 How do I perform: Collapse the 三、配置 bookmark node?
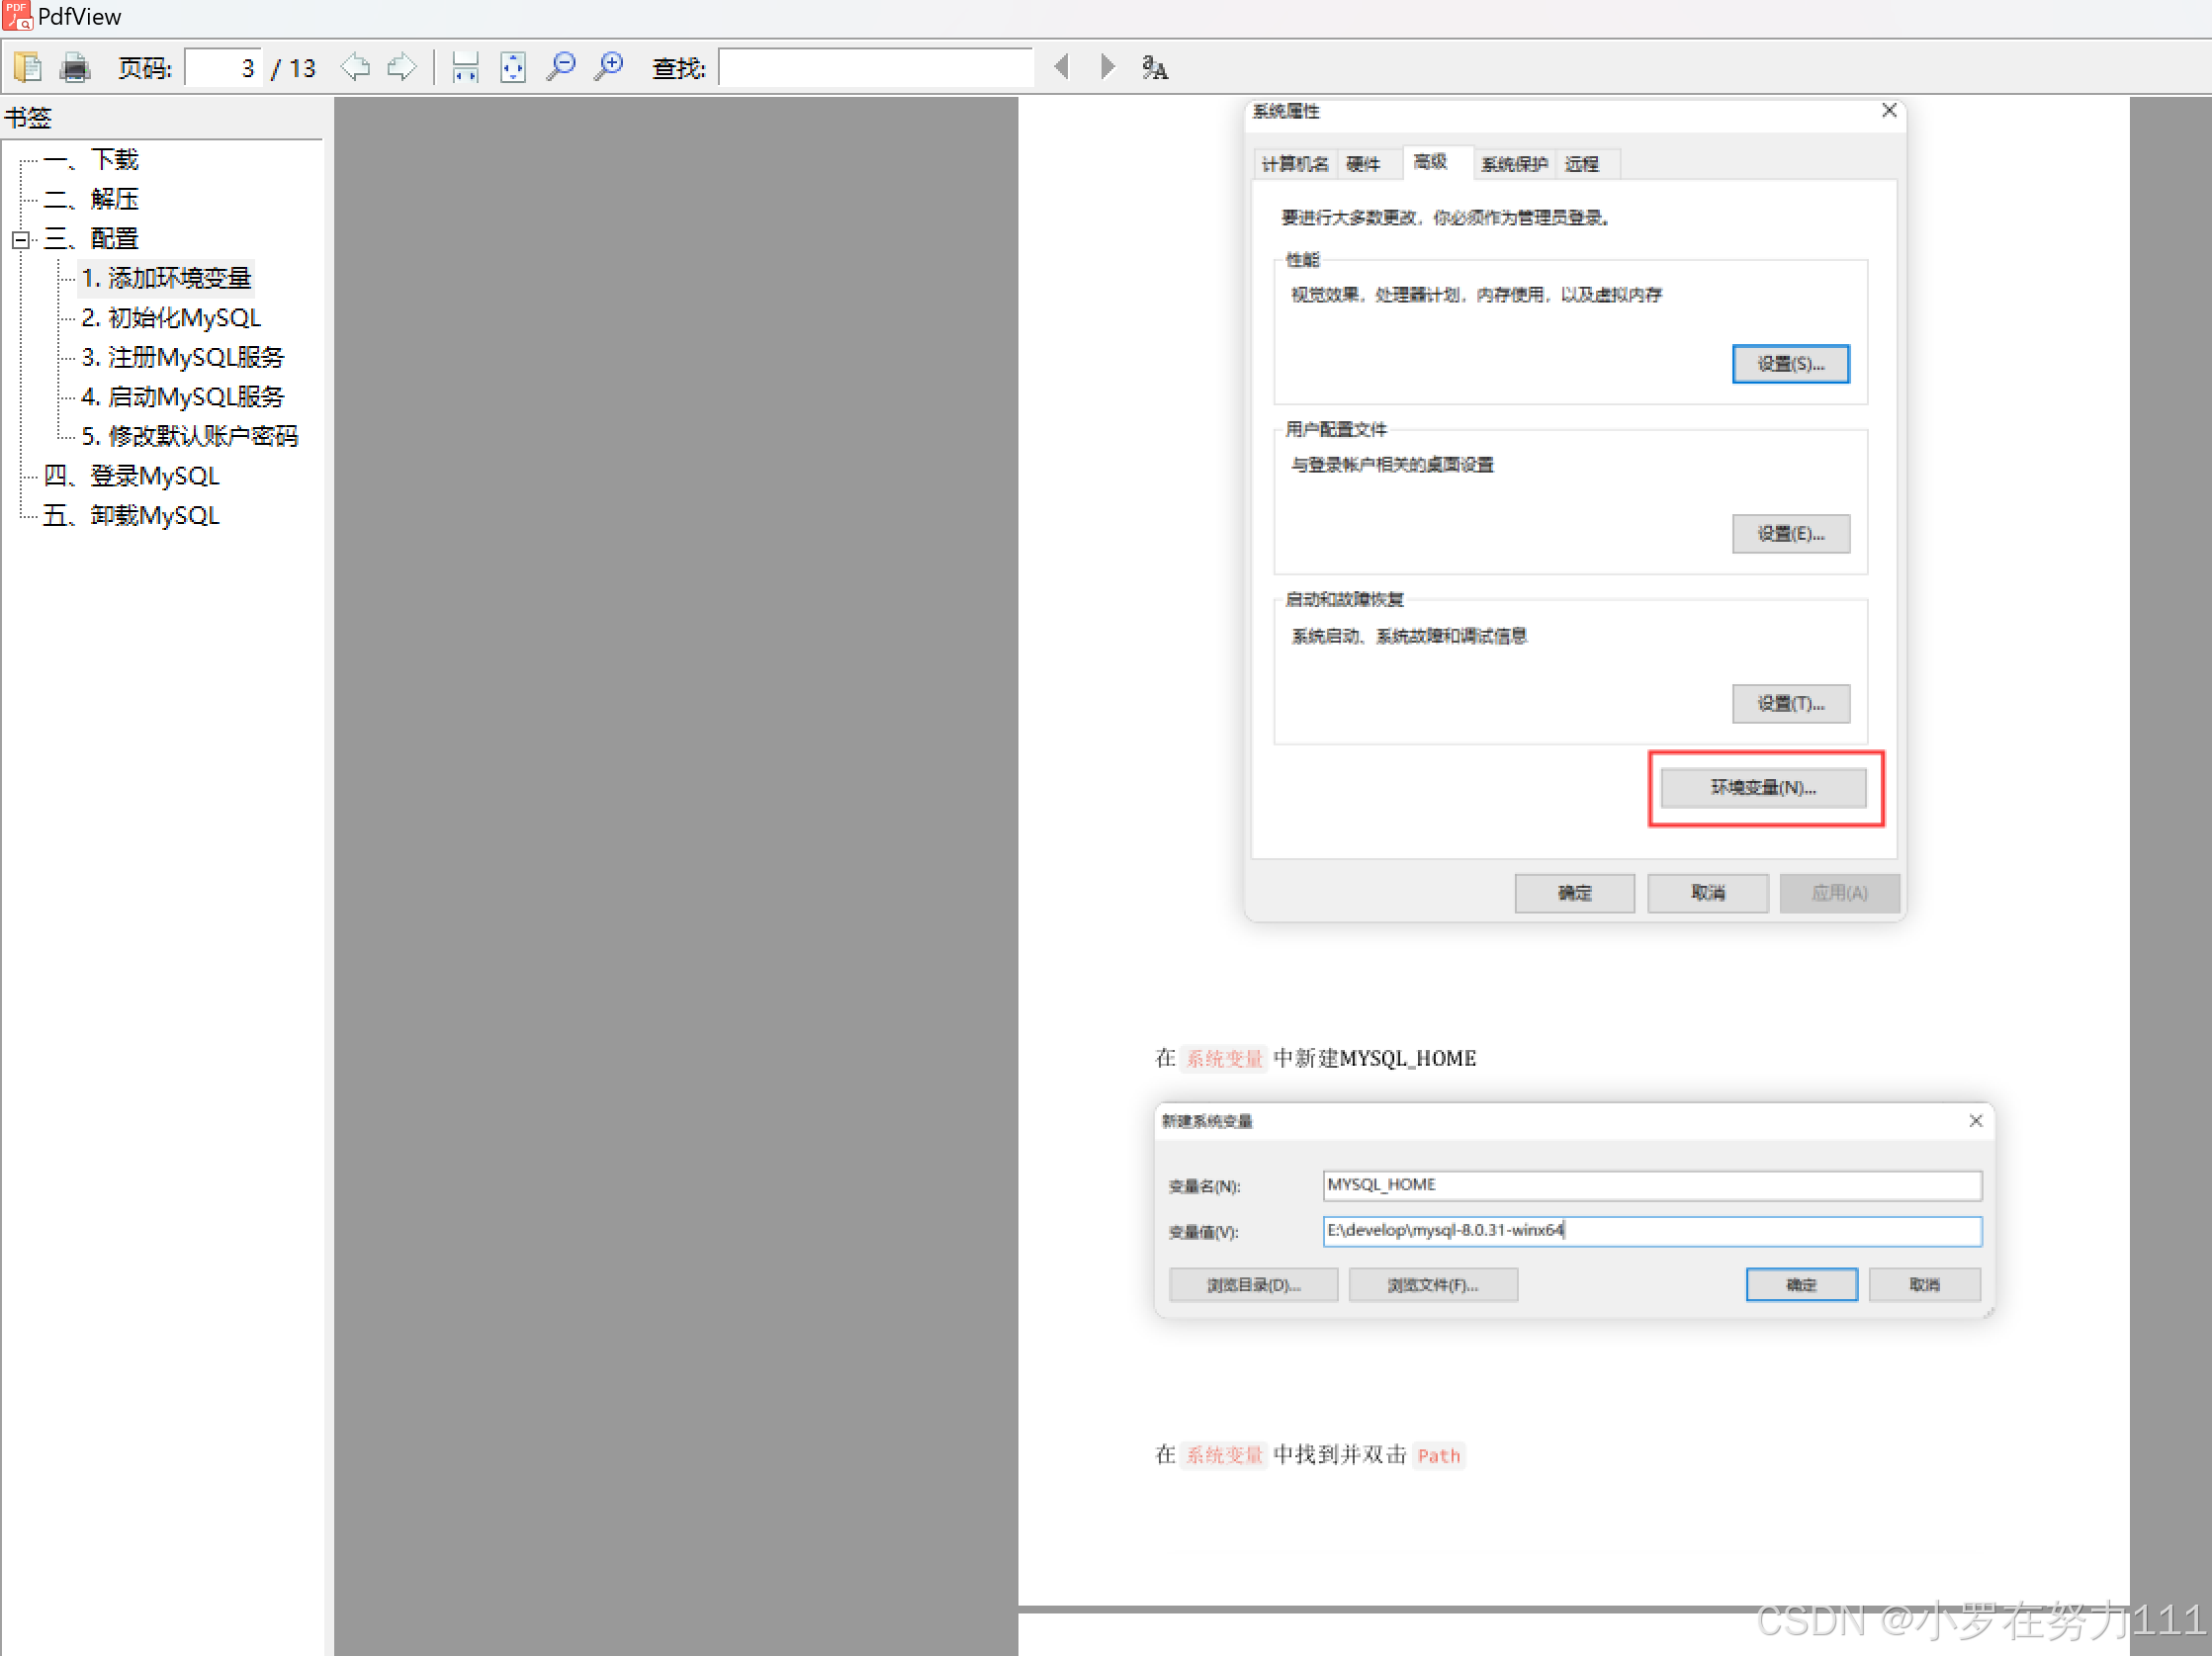[x=20, y=239]
